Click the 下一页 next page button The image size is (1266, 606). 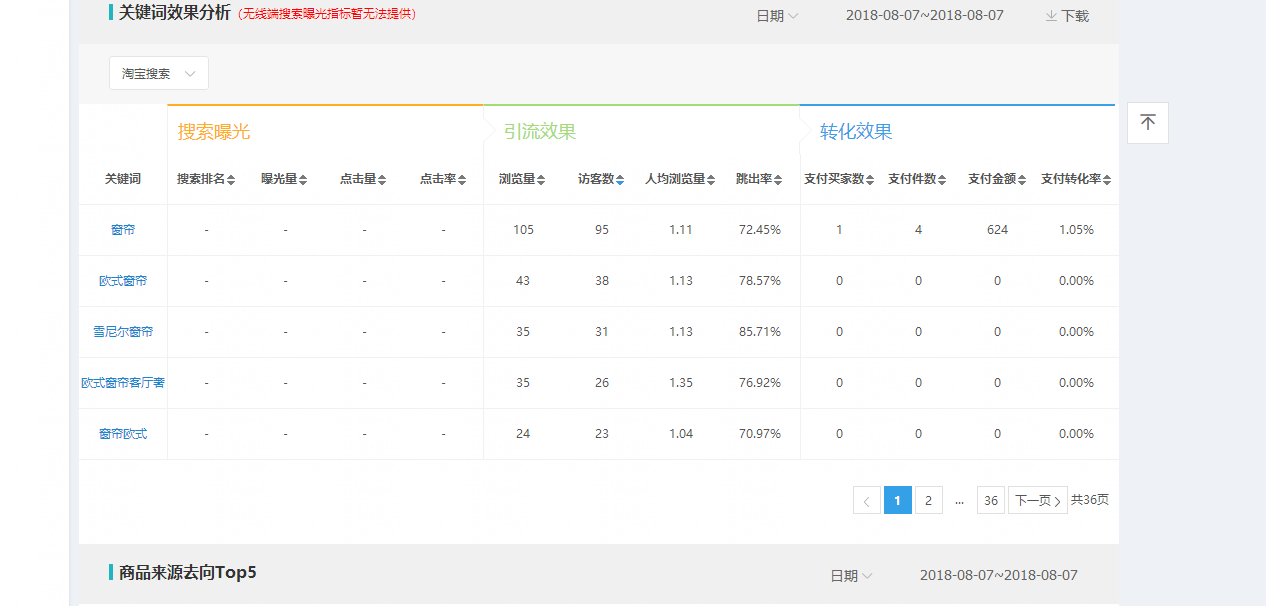click(1037, 500)
